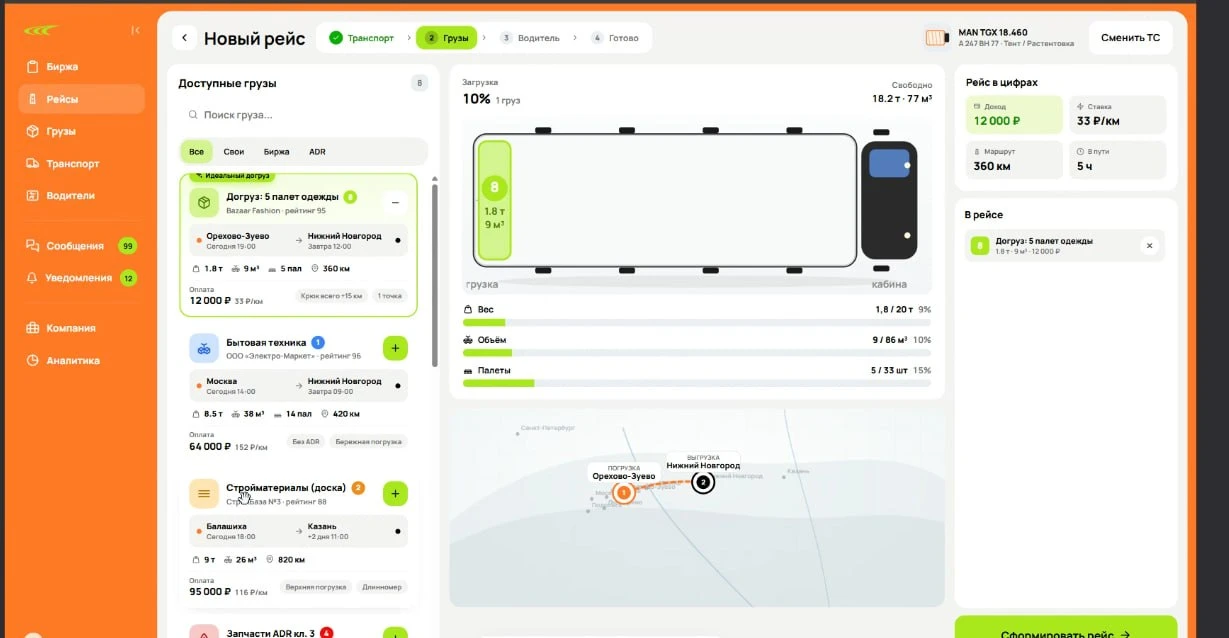The width and height of the screenshot is (1229, 638).
Task: Click the В пути 5 ч card
Action: 1117,160
